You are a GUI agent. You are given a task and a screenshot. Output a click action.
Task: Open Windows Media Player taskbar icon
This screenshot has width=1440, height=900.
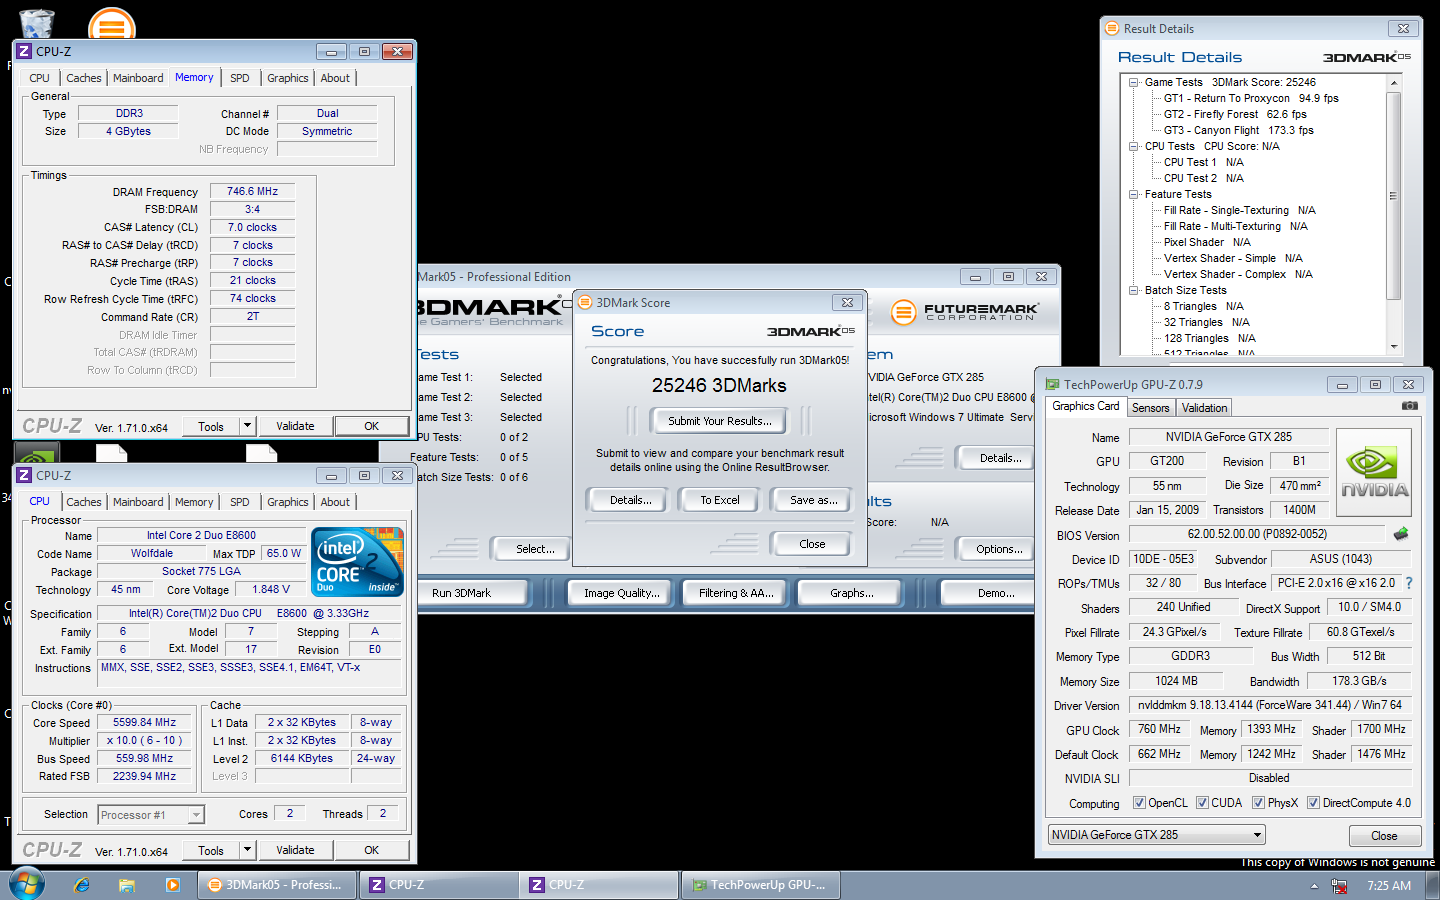tap(173, 885)
